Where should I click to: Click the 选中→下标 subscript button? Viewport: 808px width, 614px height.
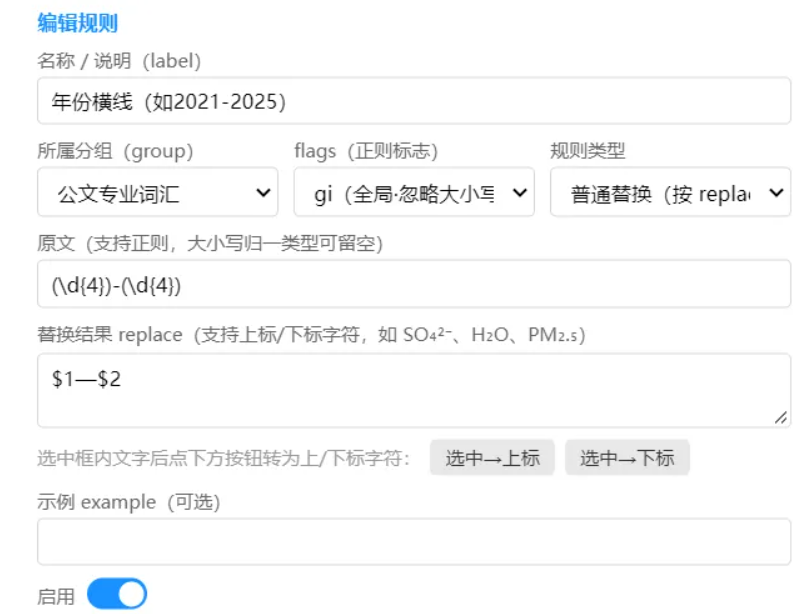pyautogui.click(x=627, y=457)
